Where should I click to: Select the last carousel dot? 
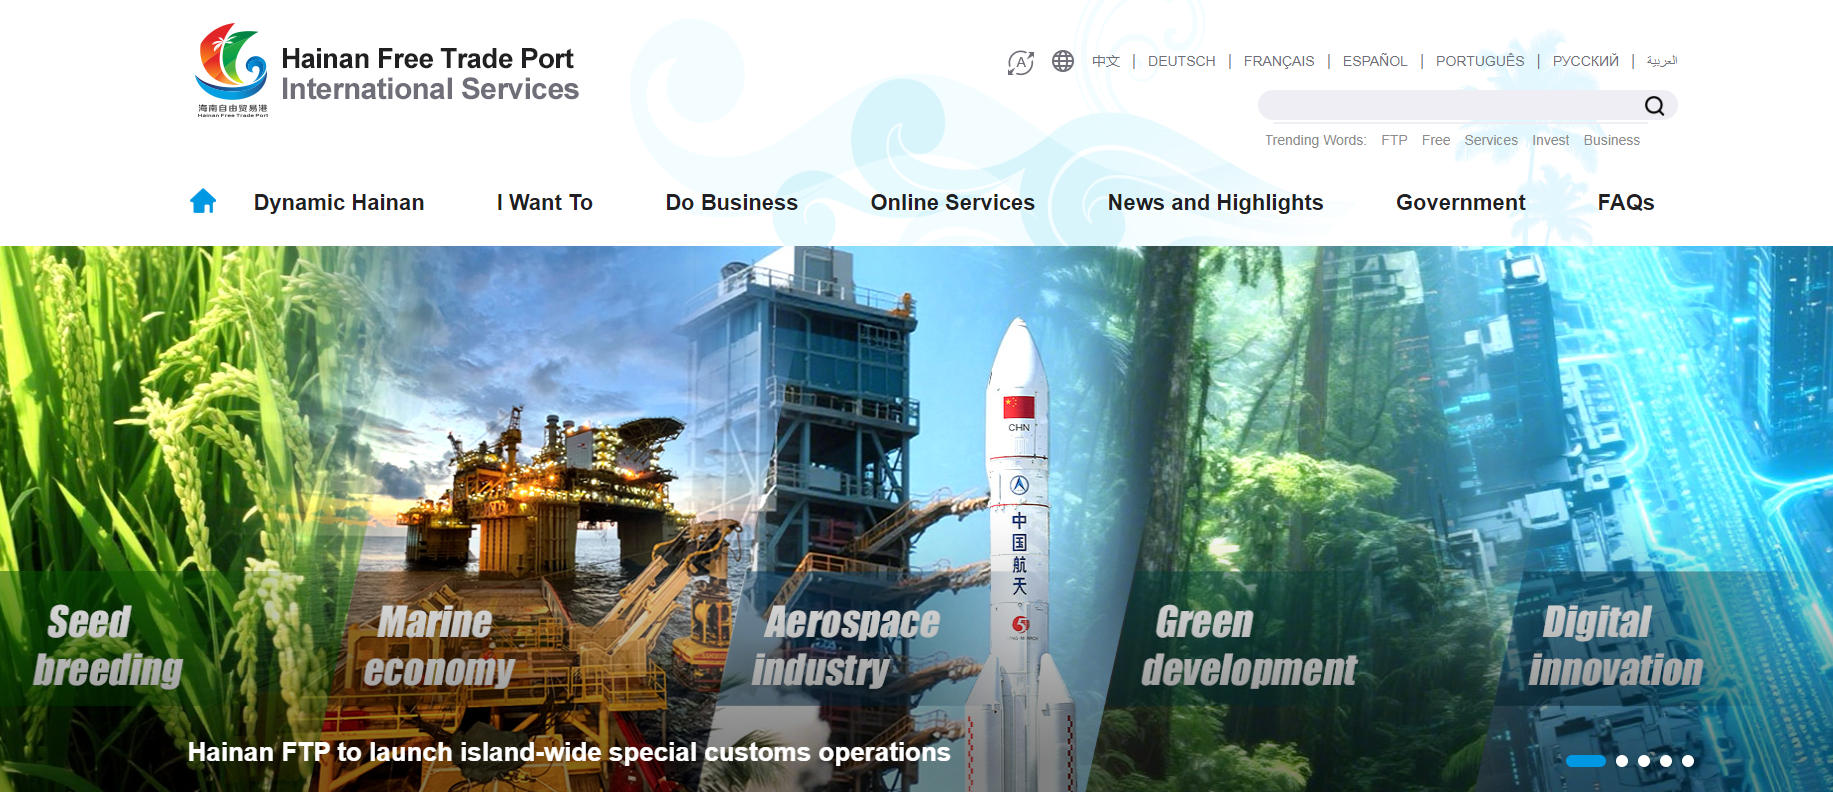coord(1688,761)
